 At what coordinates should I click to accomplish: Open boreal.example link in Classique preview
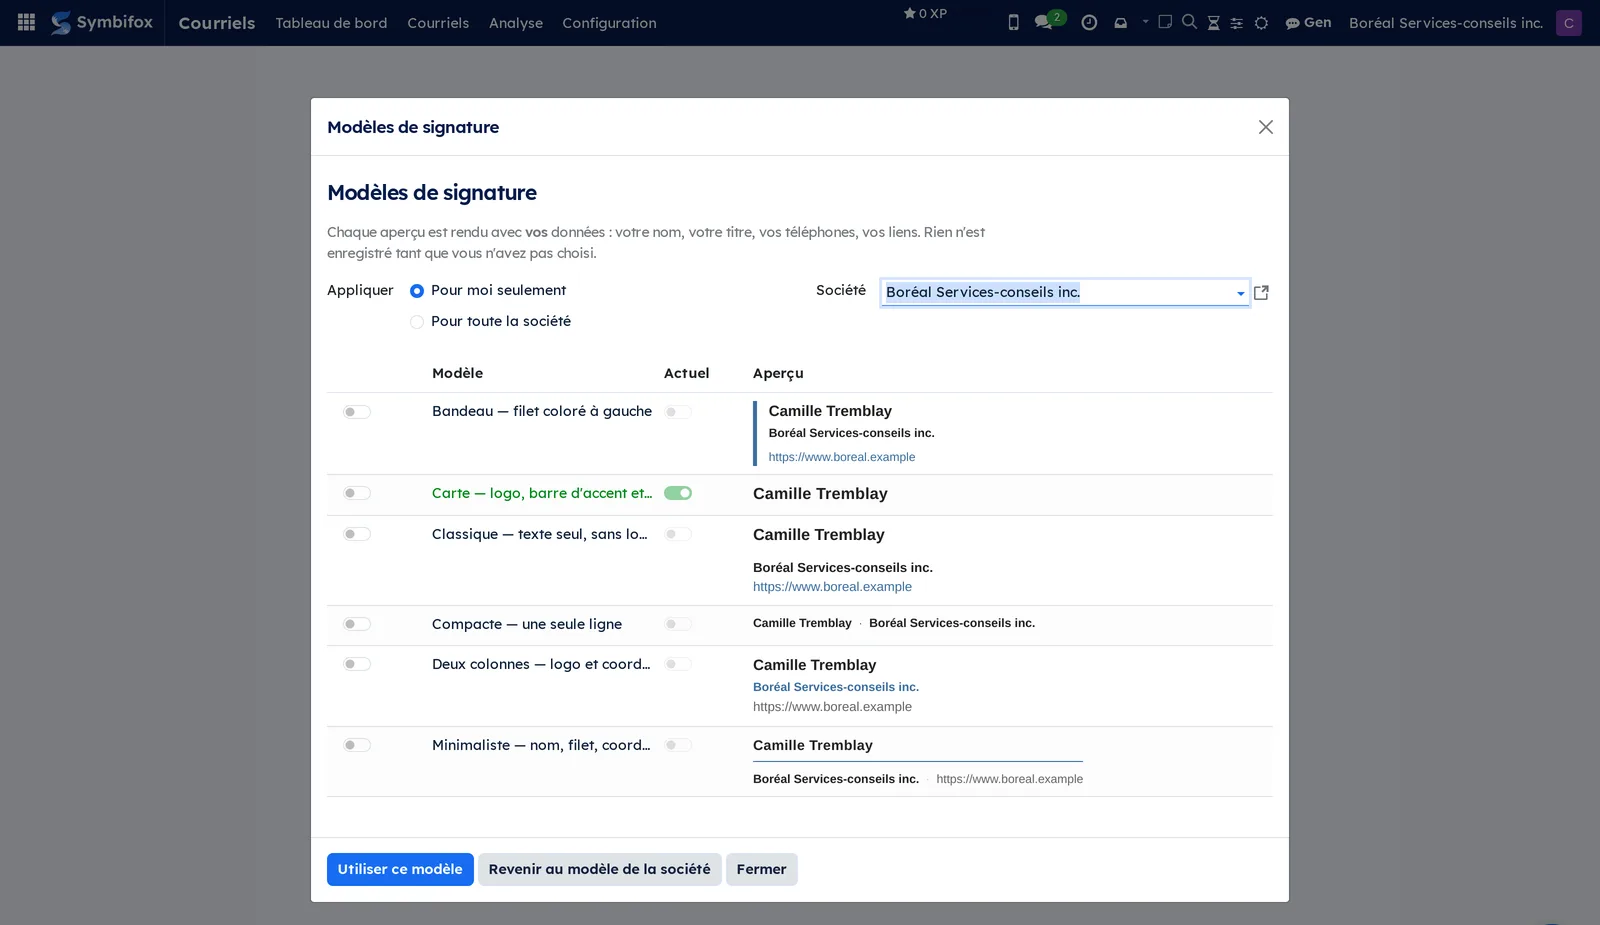(832, 587)
